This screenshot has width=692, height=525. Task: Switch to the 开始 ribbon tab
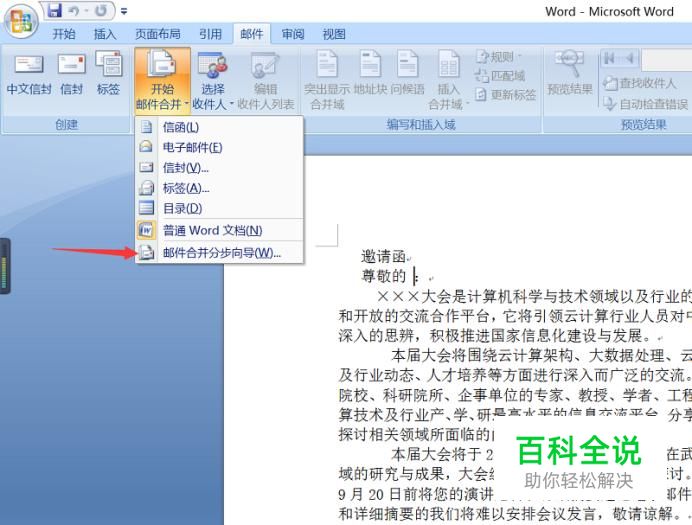(64, 34)
